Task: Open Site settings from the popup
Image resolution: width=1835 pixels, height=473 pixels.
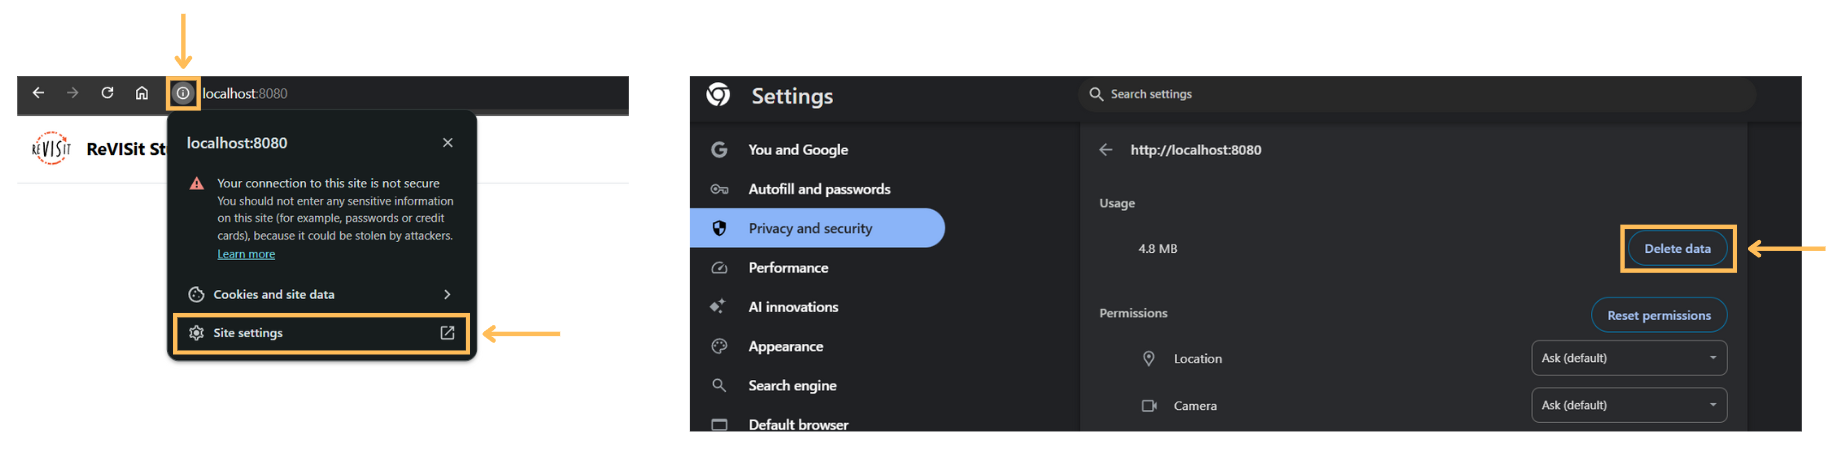Action: [x=321, y=333]
